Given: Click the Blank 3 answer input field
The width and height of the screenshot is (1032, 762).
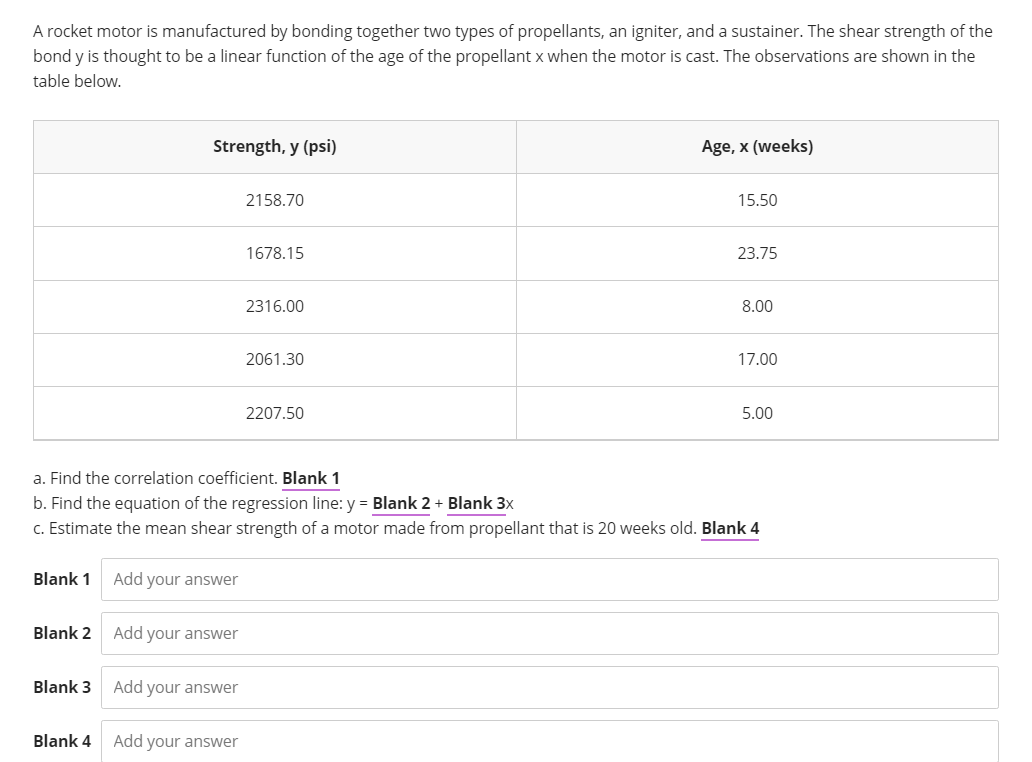Looking at the screenshot, I should 549,688.
